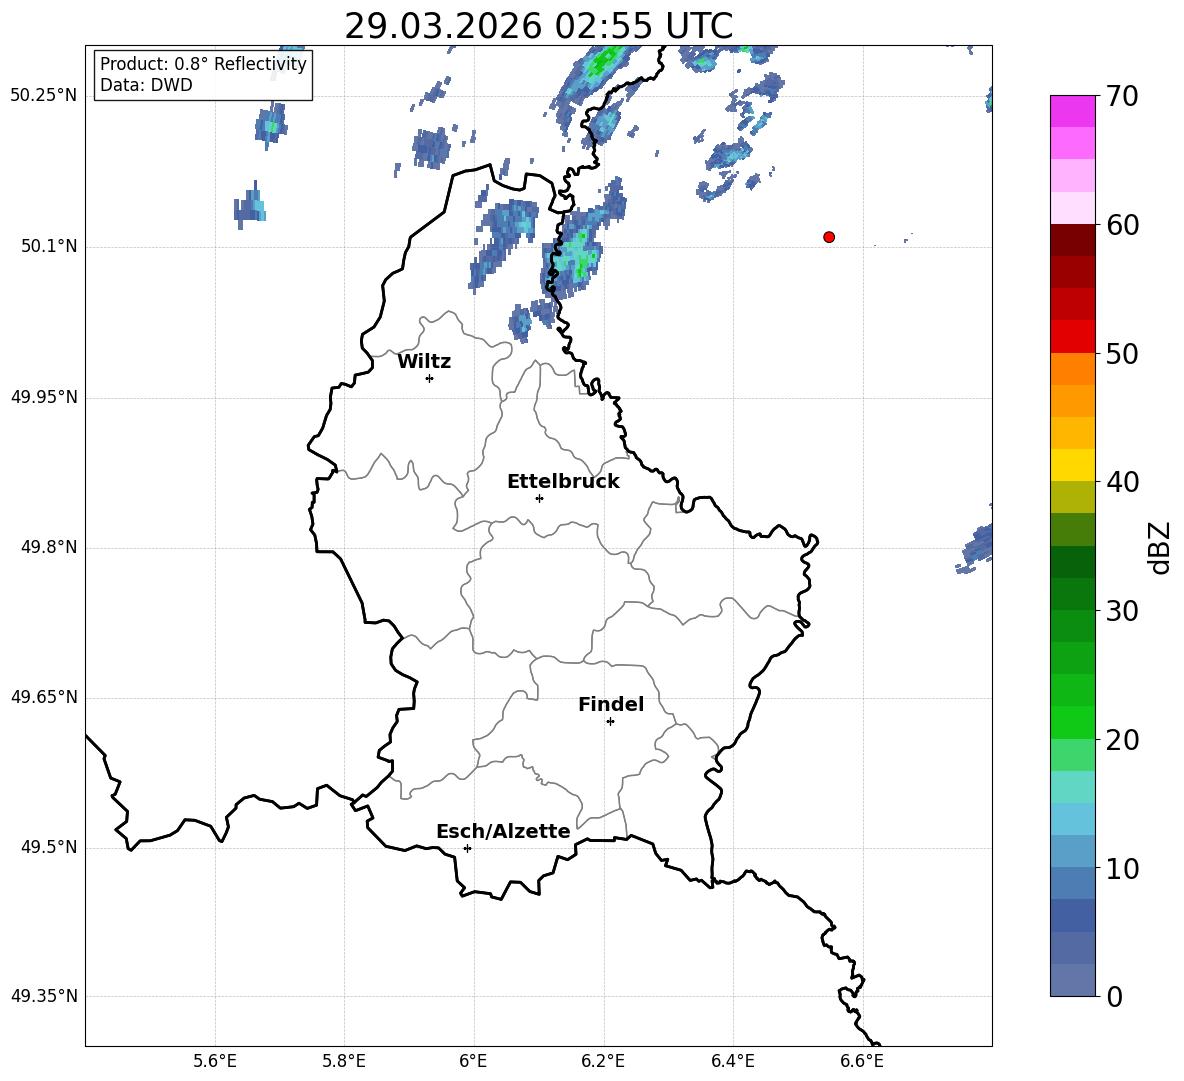This screenshot has height=1081, width=1184.
Task: Select the Wiltz station cross marker
Action: pyautogui.click(x=429, y=378)
